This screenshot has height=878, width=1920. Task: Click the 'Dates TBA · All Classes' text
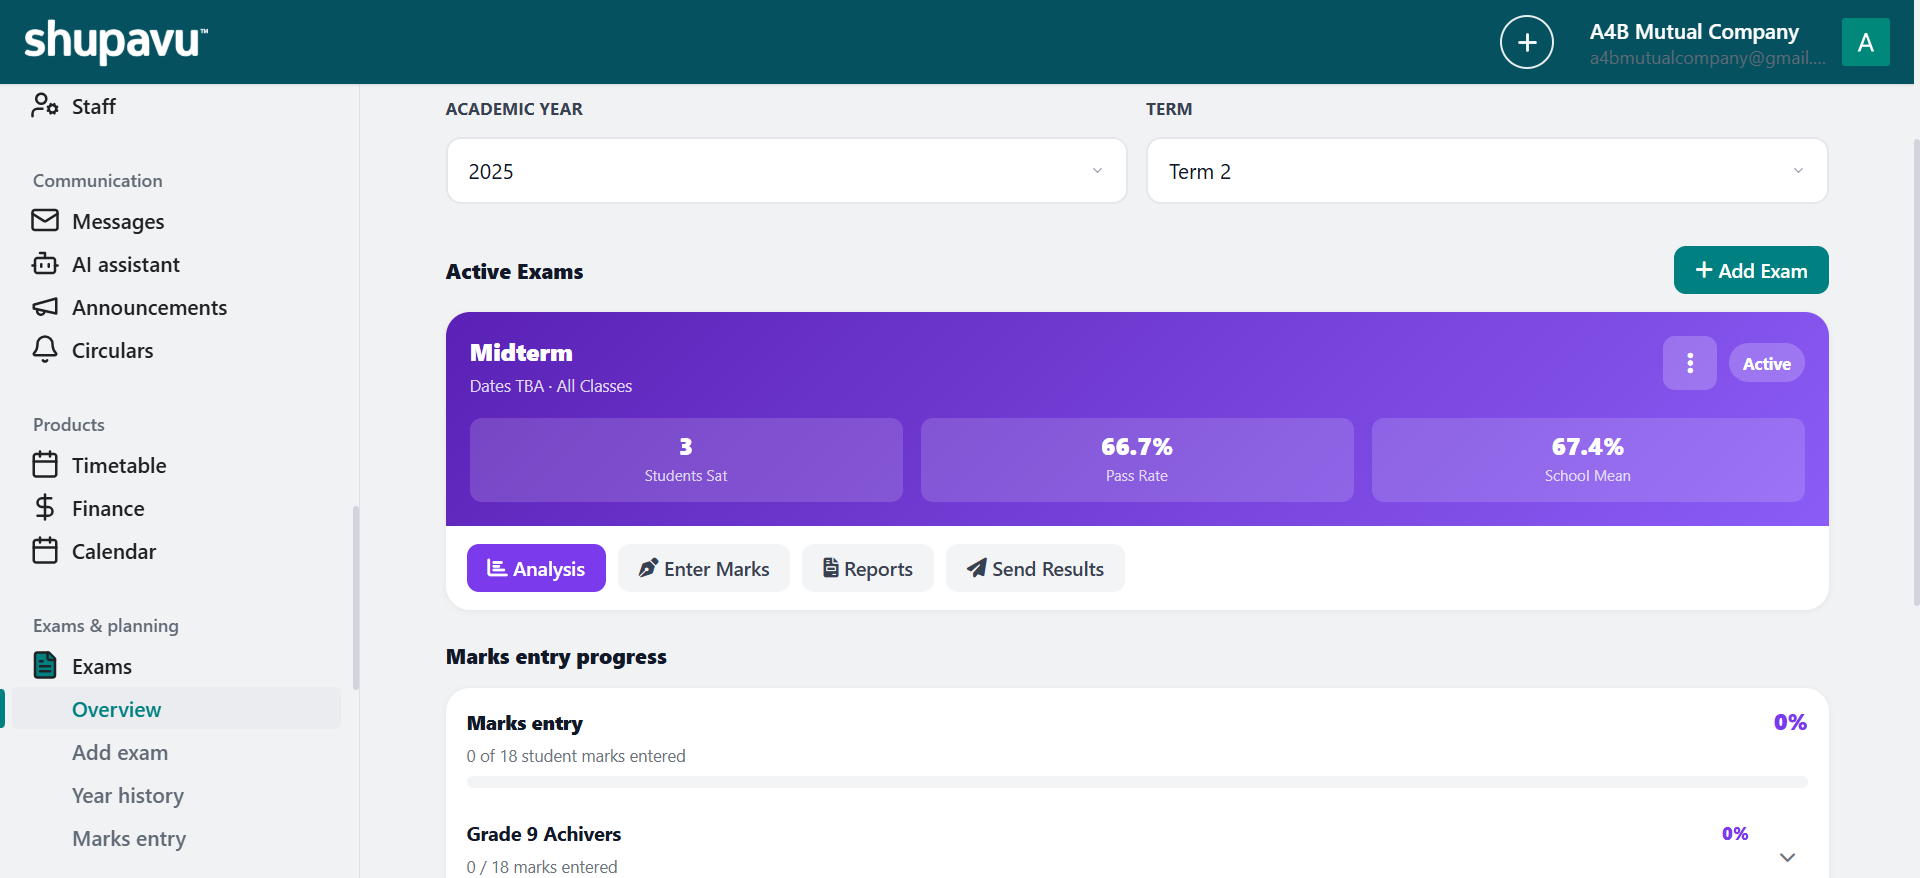point(551,386)
